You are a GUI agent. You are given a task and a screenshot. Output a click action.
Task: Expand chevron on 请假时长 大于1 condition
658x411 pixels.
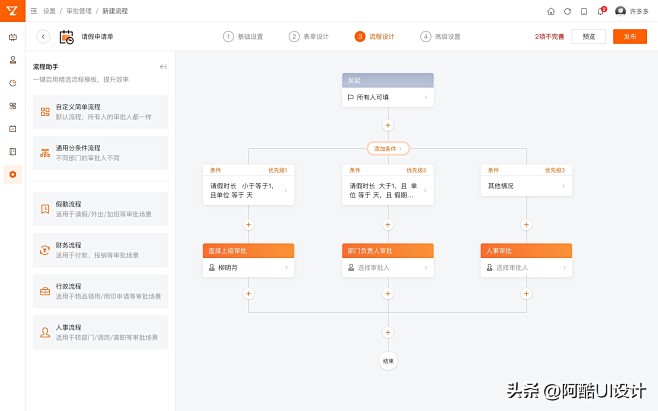coord(425,190)
